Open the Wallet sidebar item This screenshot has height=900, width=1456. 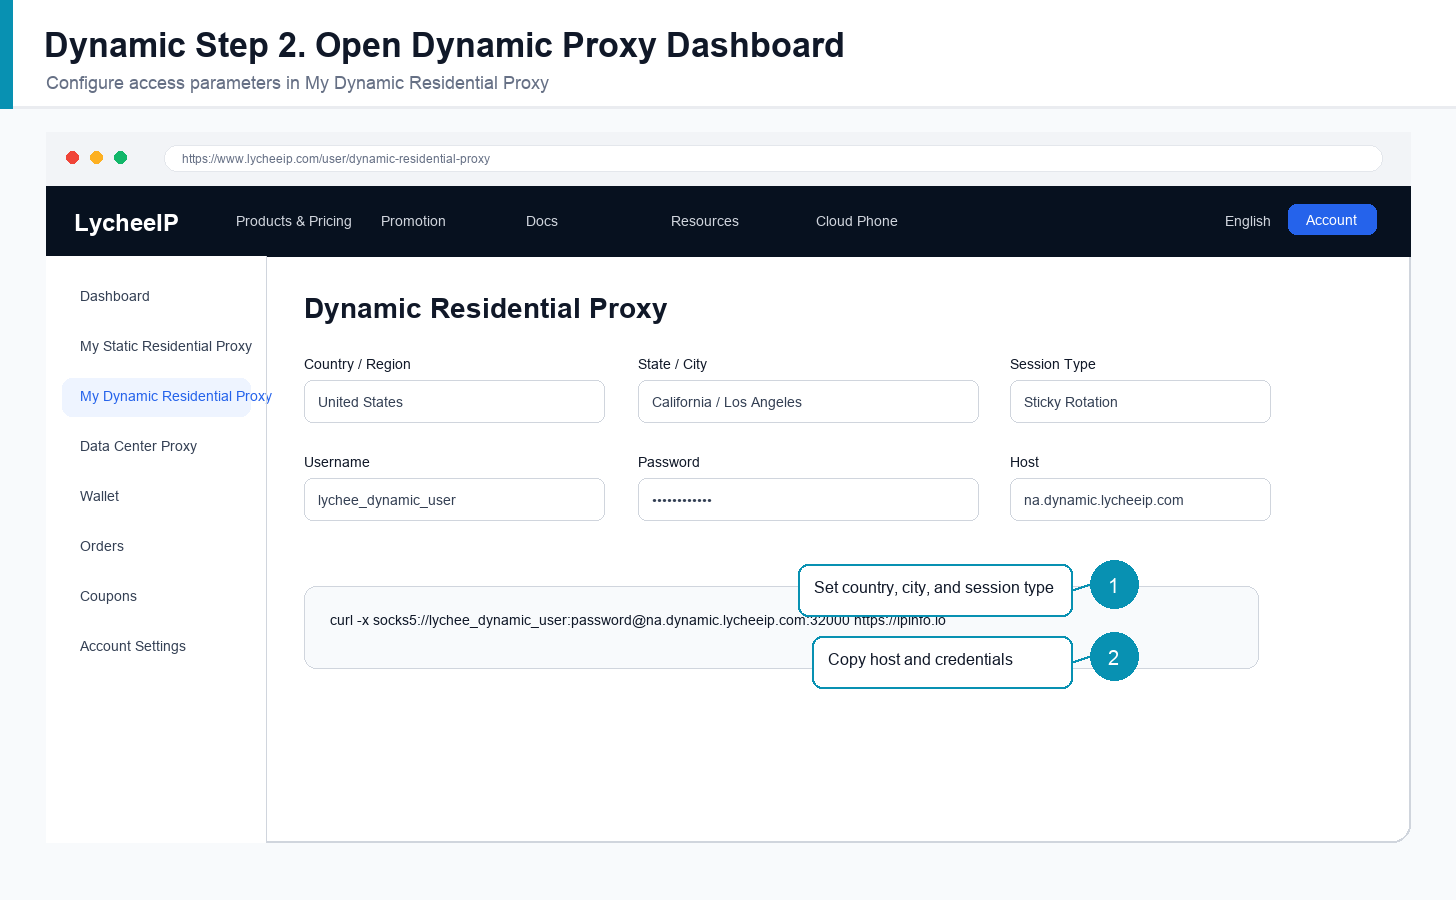tap(99, 496)
